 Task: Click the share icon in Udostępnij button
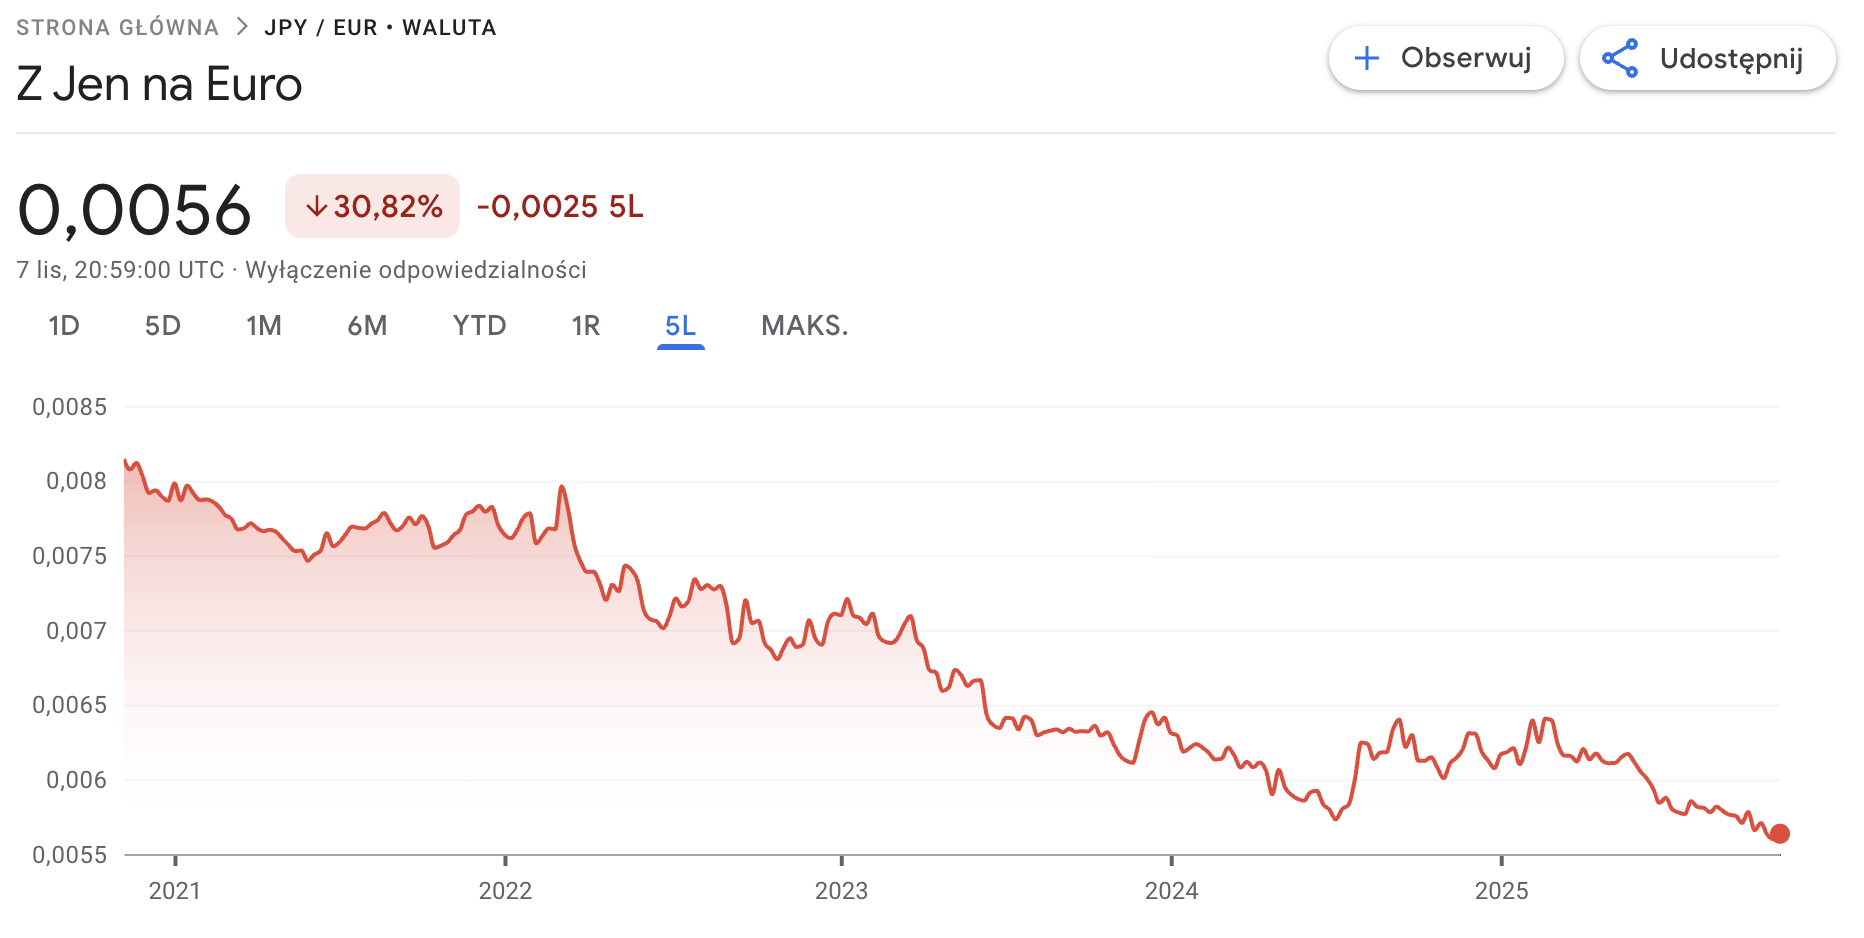[x=1620, y=58]
